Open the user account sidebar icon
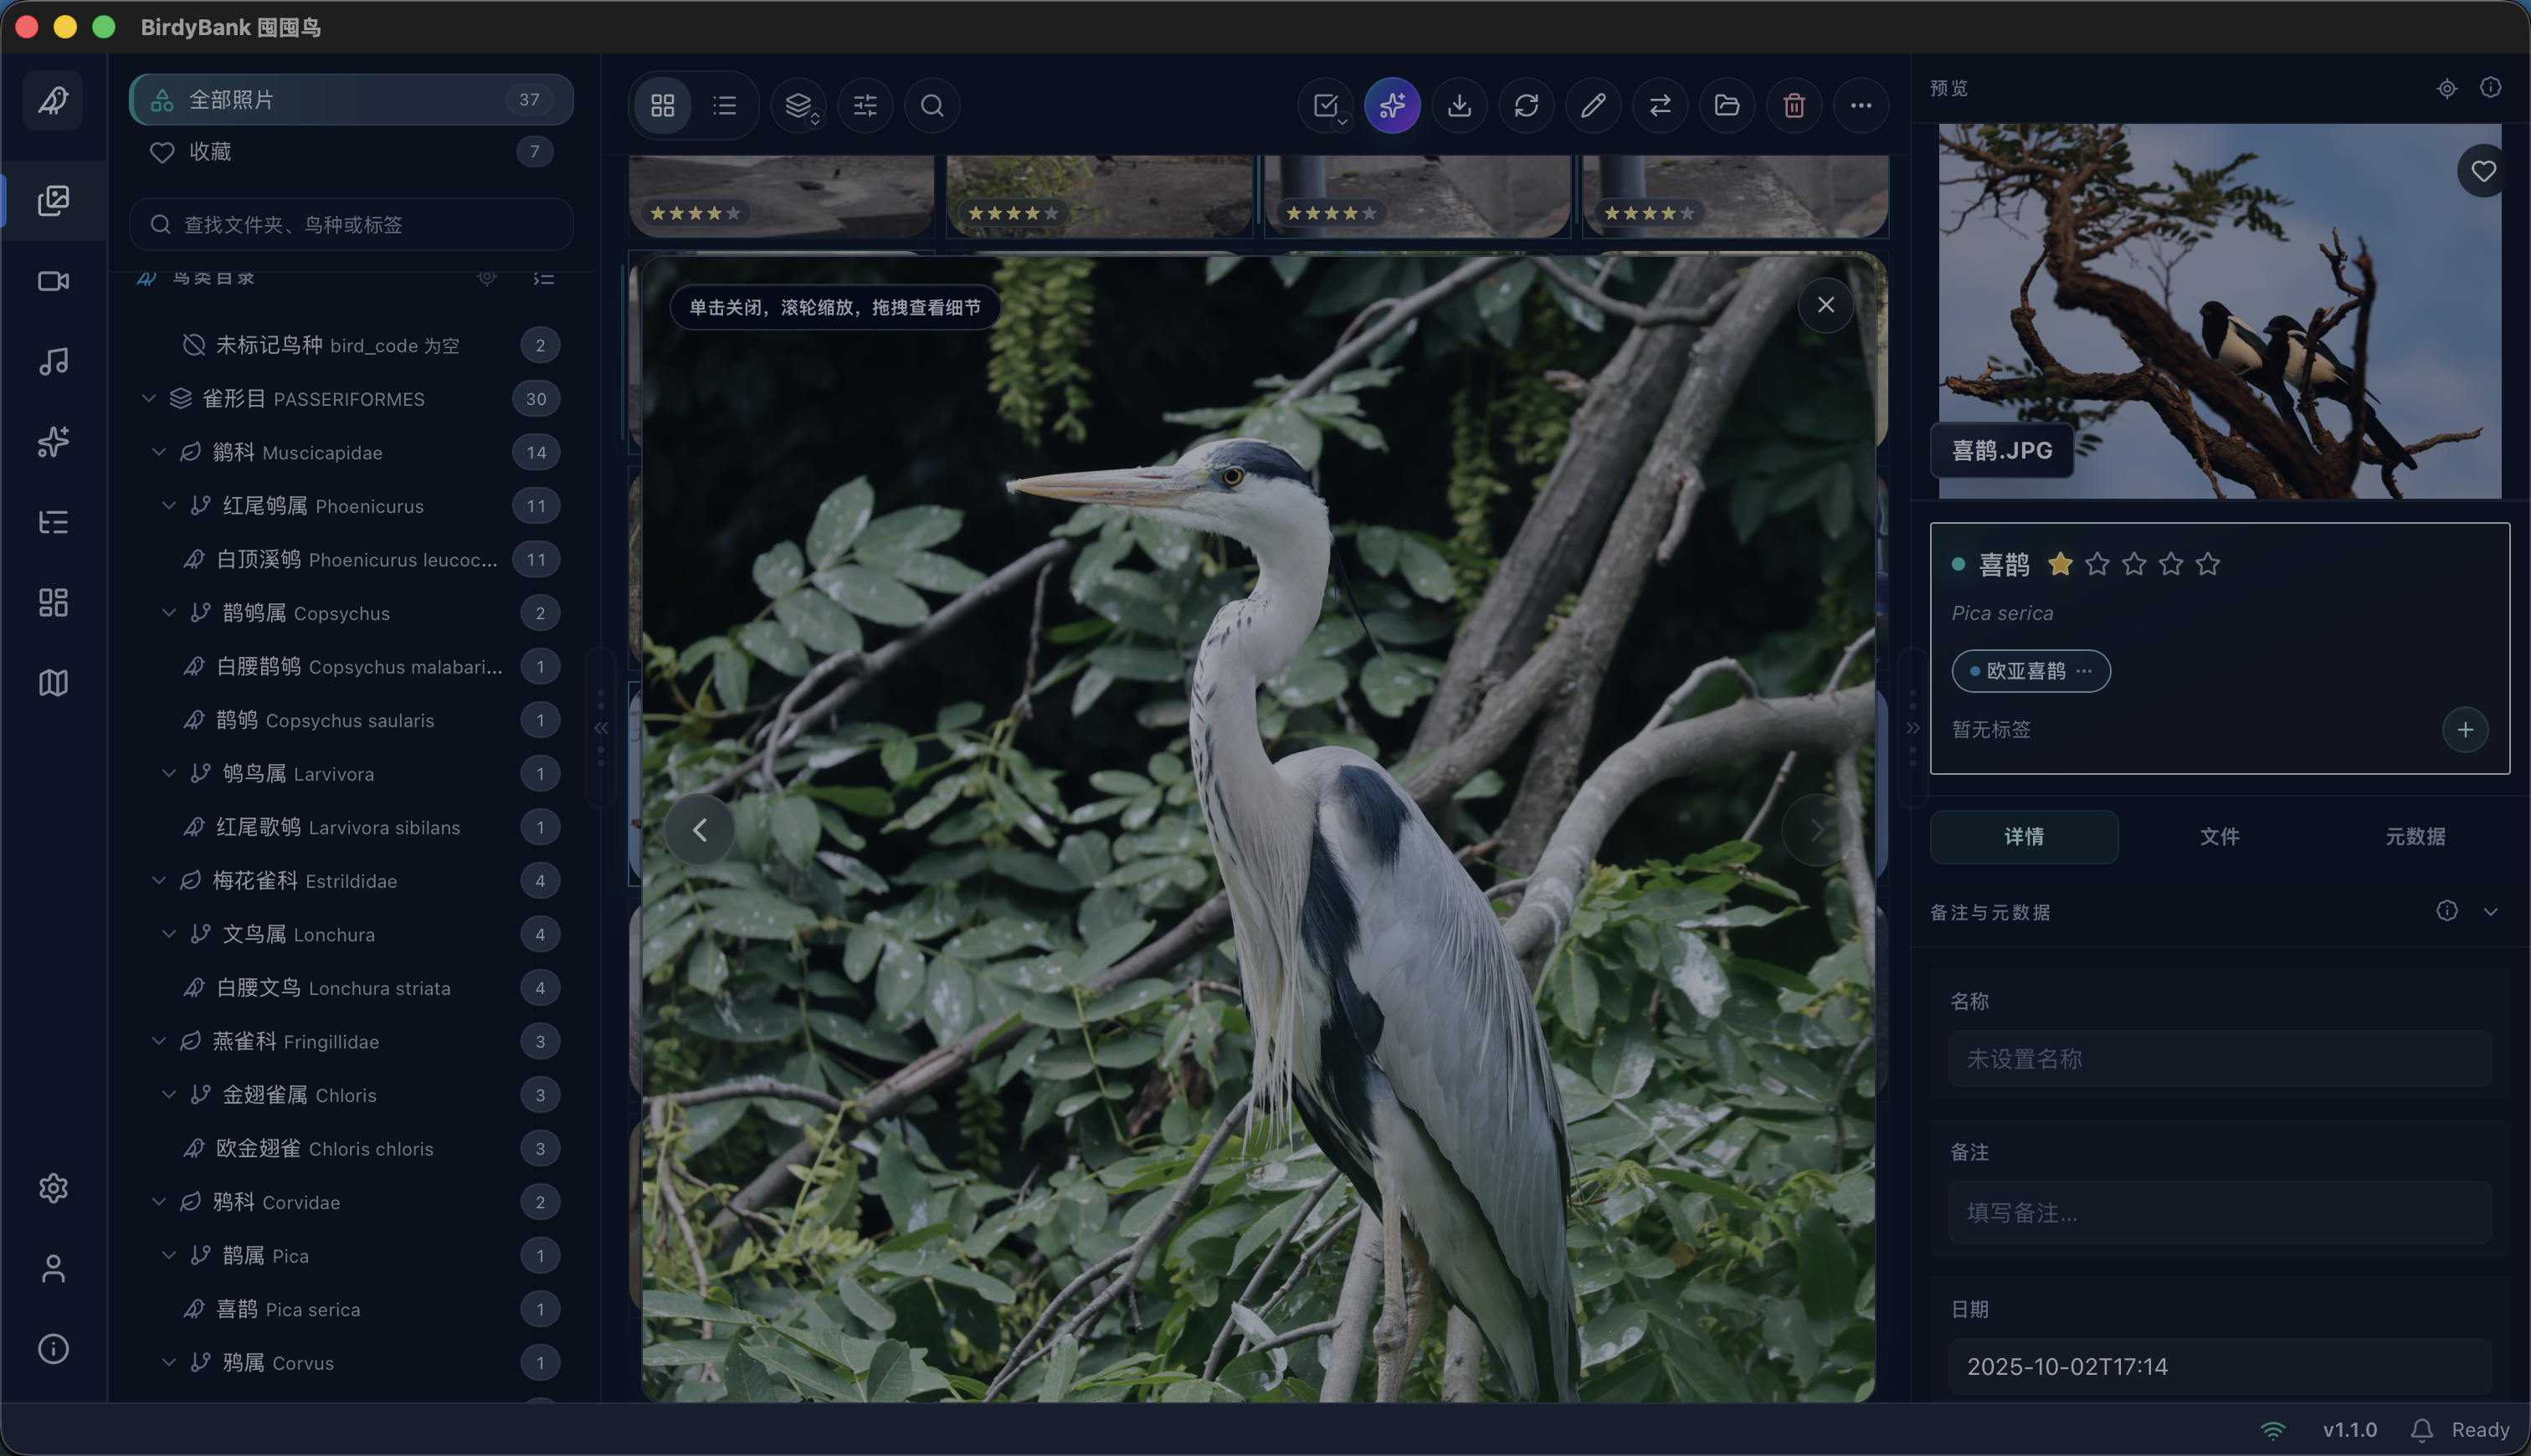The width and height of the screenshot is (2531, 1456). (x=53, y=1269)
